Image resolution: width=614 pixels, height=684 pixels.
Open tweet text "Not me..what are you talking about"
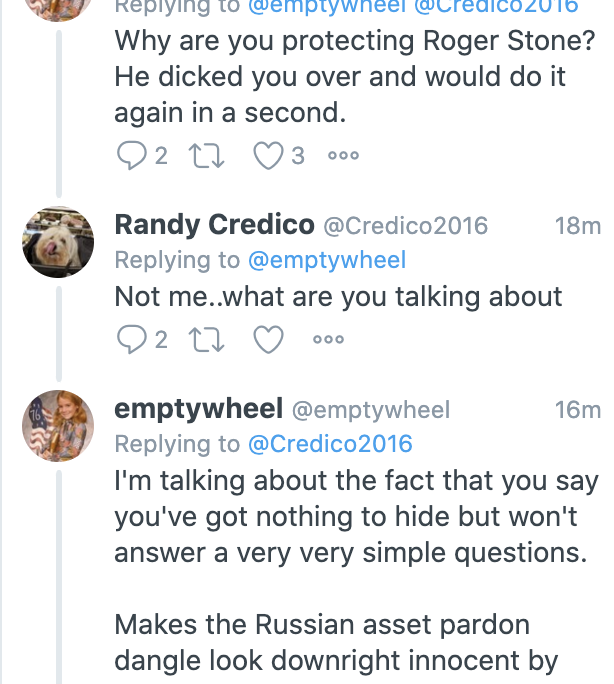338,297
